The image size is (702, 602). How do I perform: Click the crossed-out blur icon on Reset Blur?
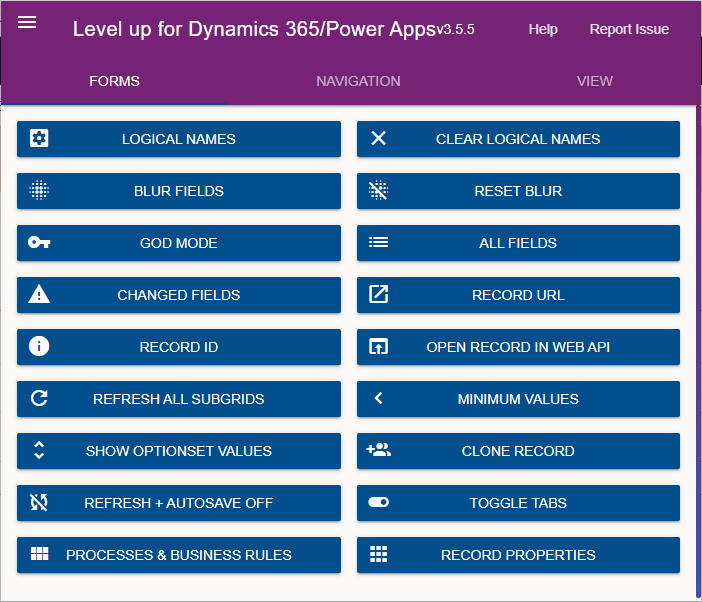(378, 190)
